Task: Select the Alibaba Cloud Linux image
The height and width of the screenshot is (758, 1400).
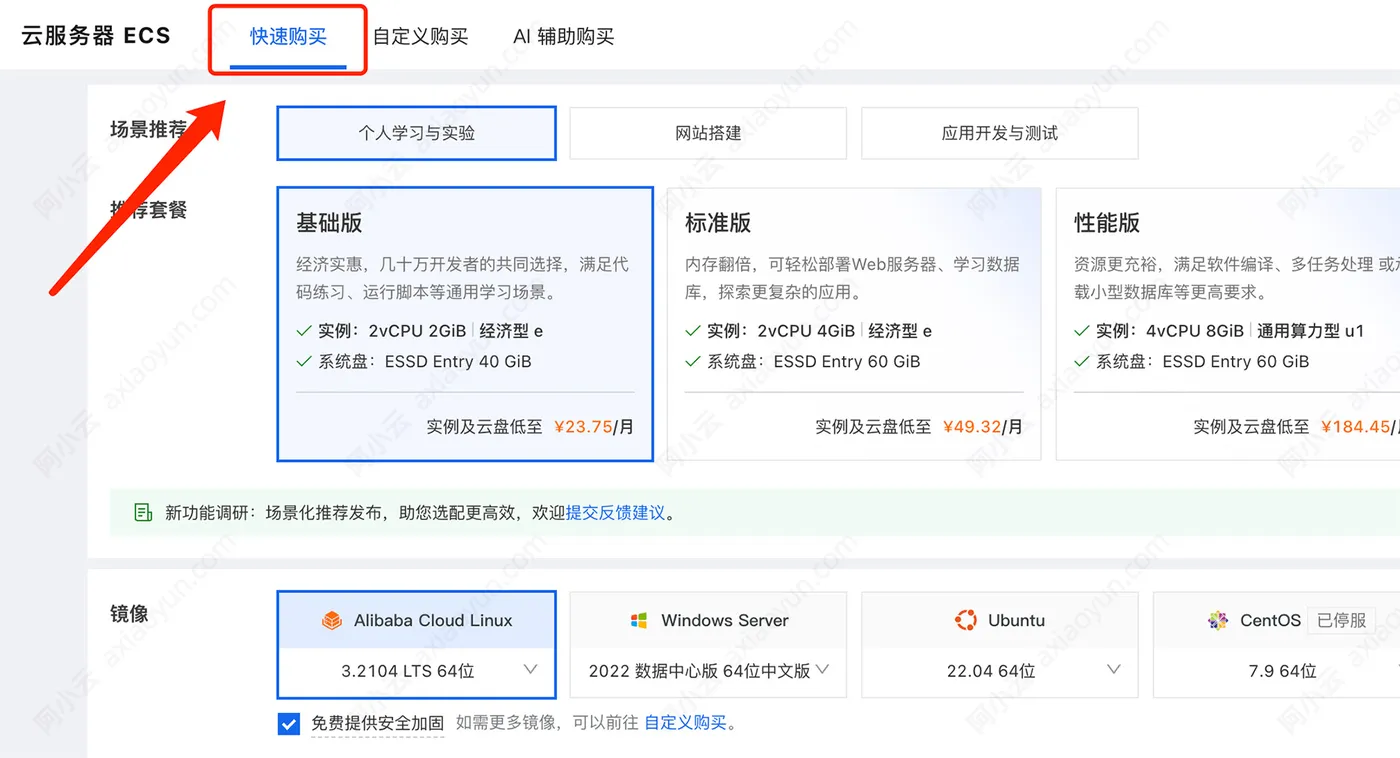Action: pos(416,621)
